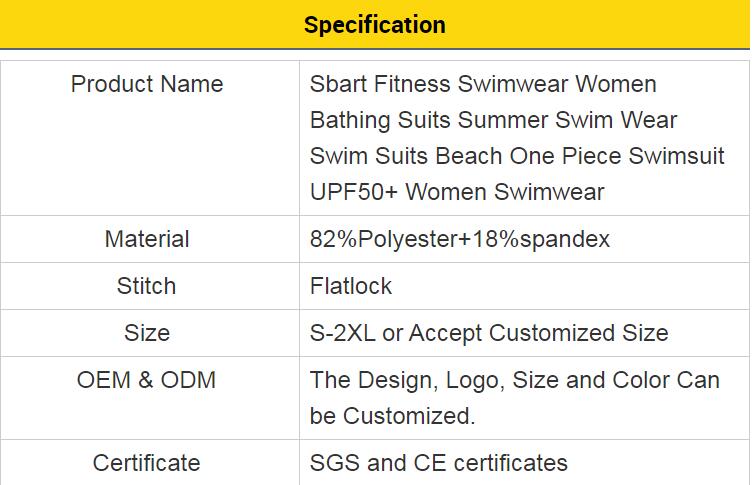
Task: Click the 'Swim Suits Beach One Piece Swimsuit' line
Action: coord(517,156)
